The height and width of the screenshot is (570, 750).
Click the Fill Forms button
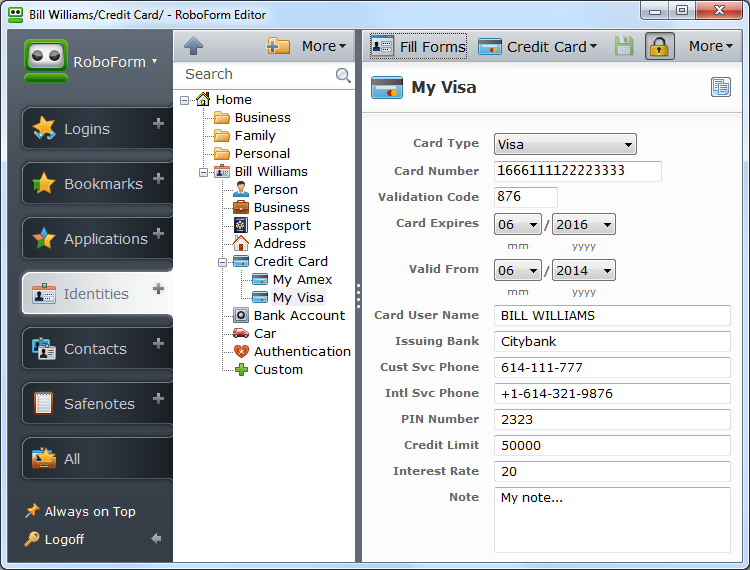pyautogui.click(x=418, y=46)
